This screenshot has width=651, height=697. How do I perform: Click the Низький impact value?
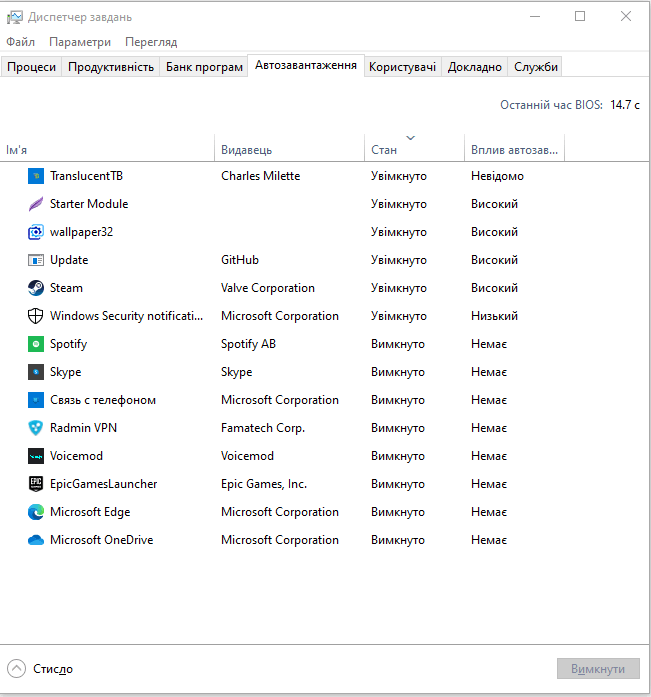click(x=494, y=316)
